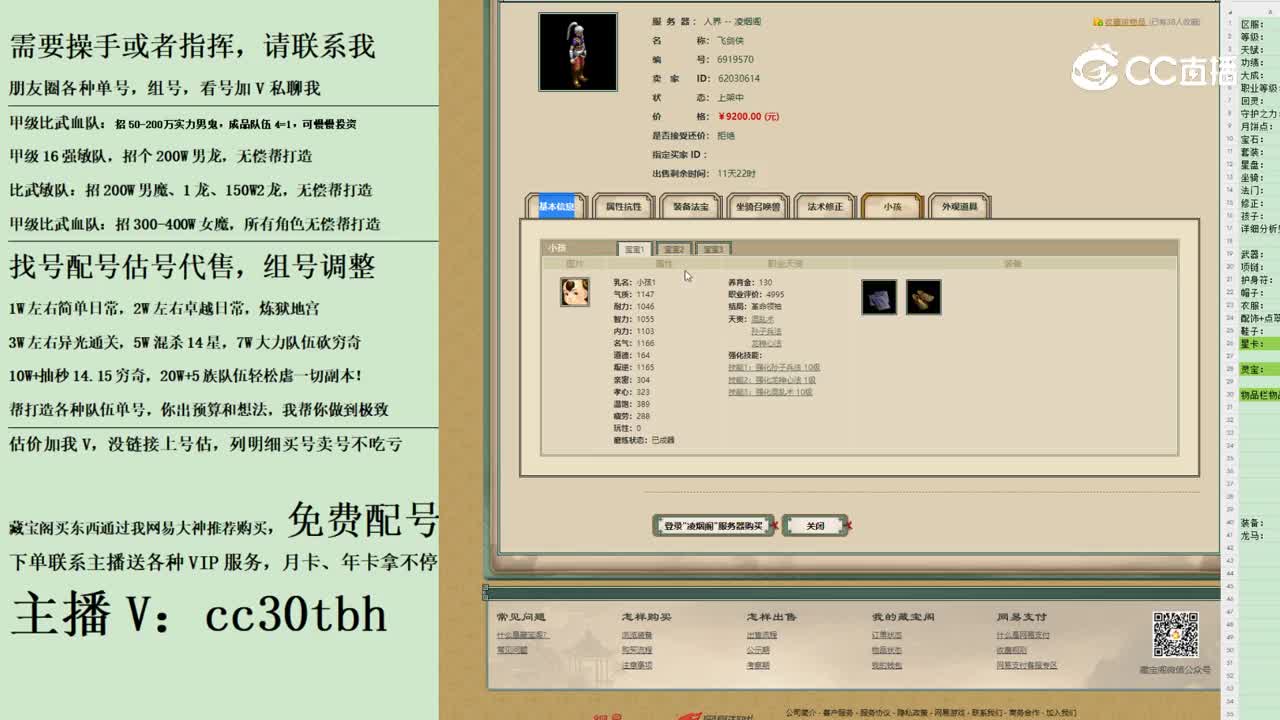
Task: Click the item number 6919570
Action: click(736, 60)
